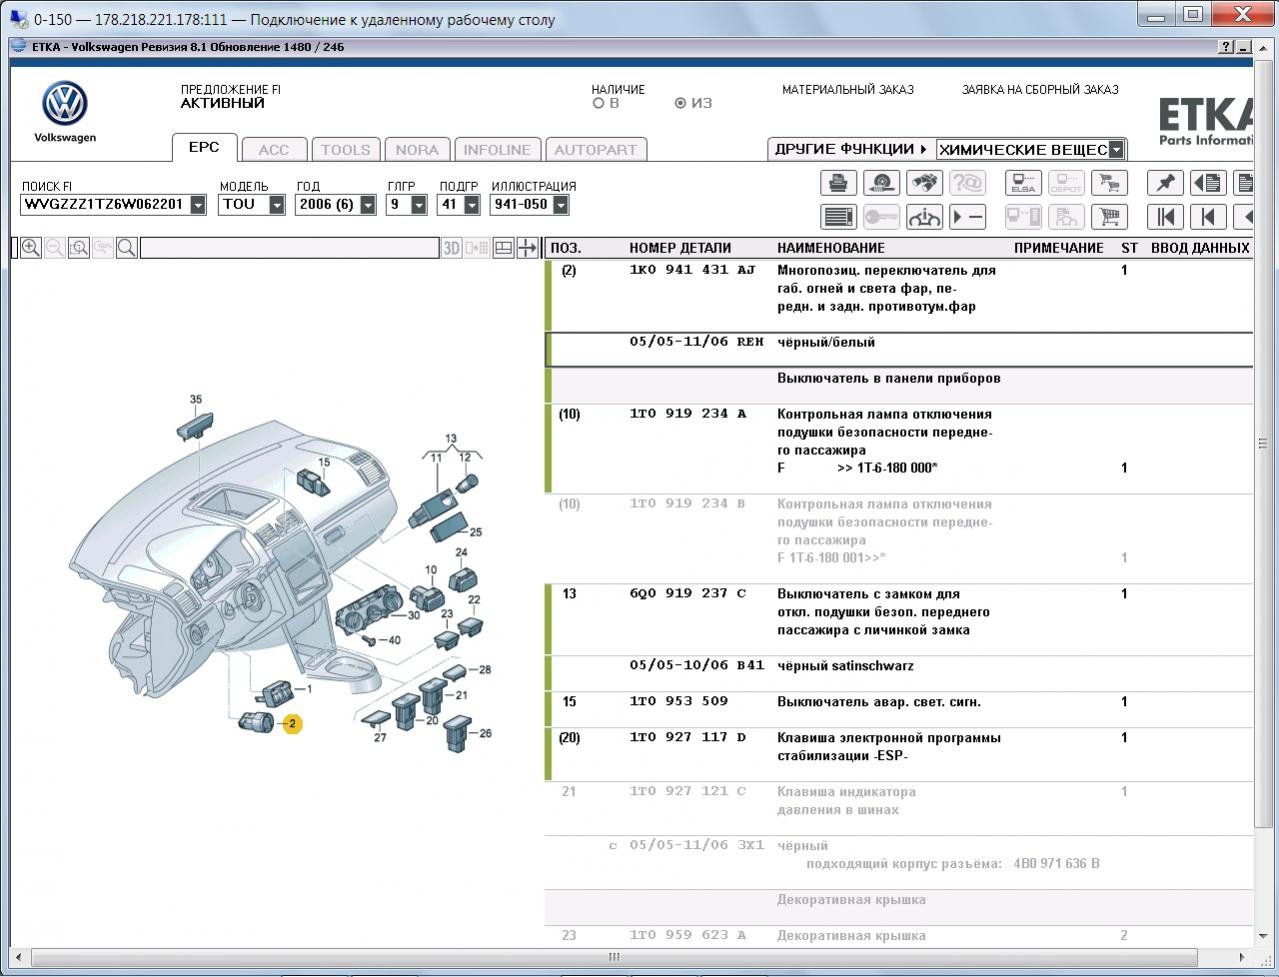Toggle the split layout icon
Viewport: 1279px width, 977px height.
click(x=504, y=248)
